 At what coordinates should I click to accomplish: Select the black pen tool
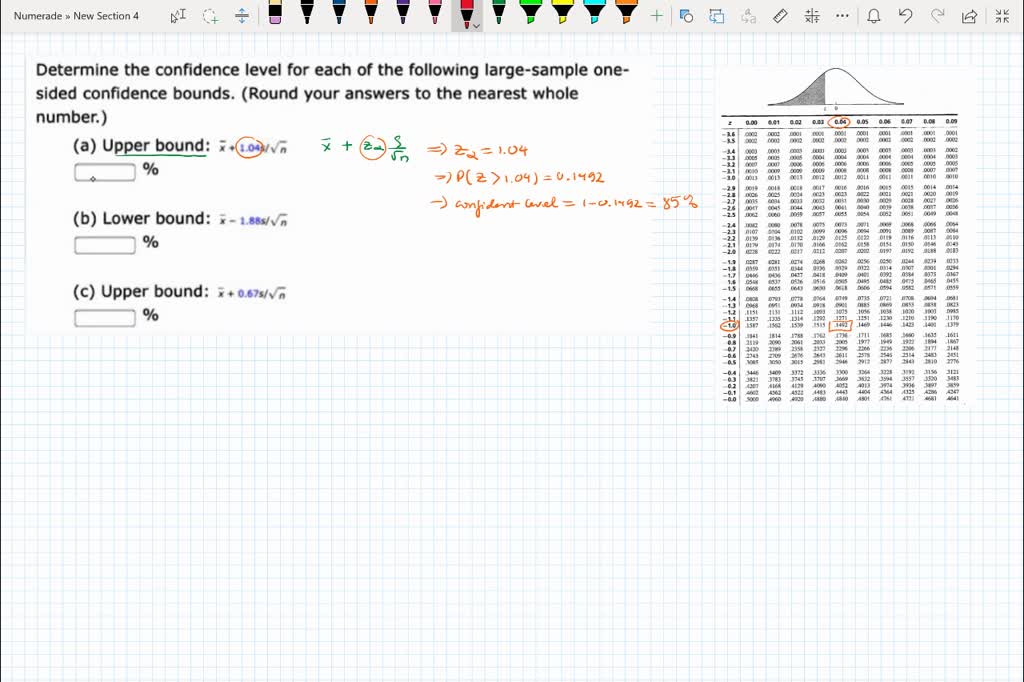(x=305, y=14)
